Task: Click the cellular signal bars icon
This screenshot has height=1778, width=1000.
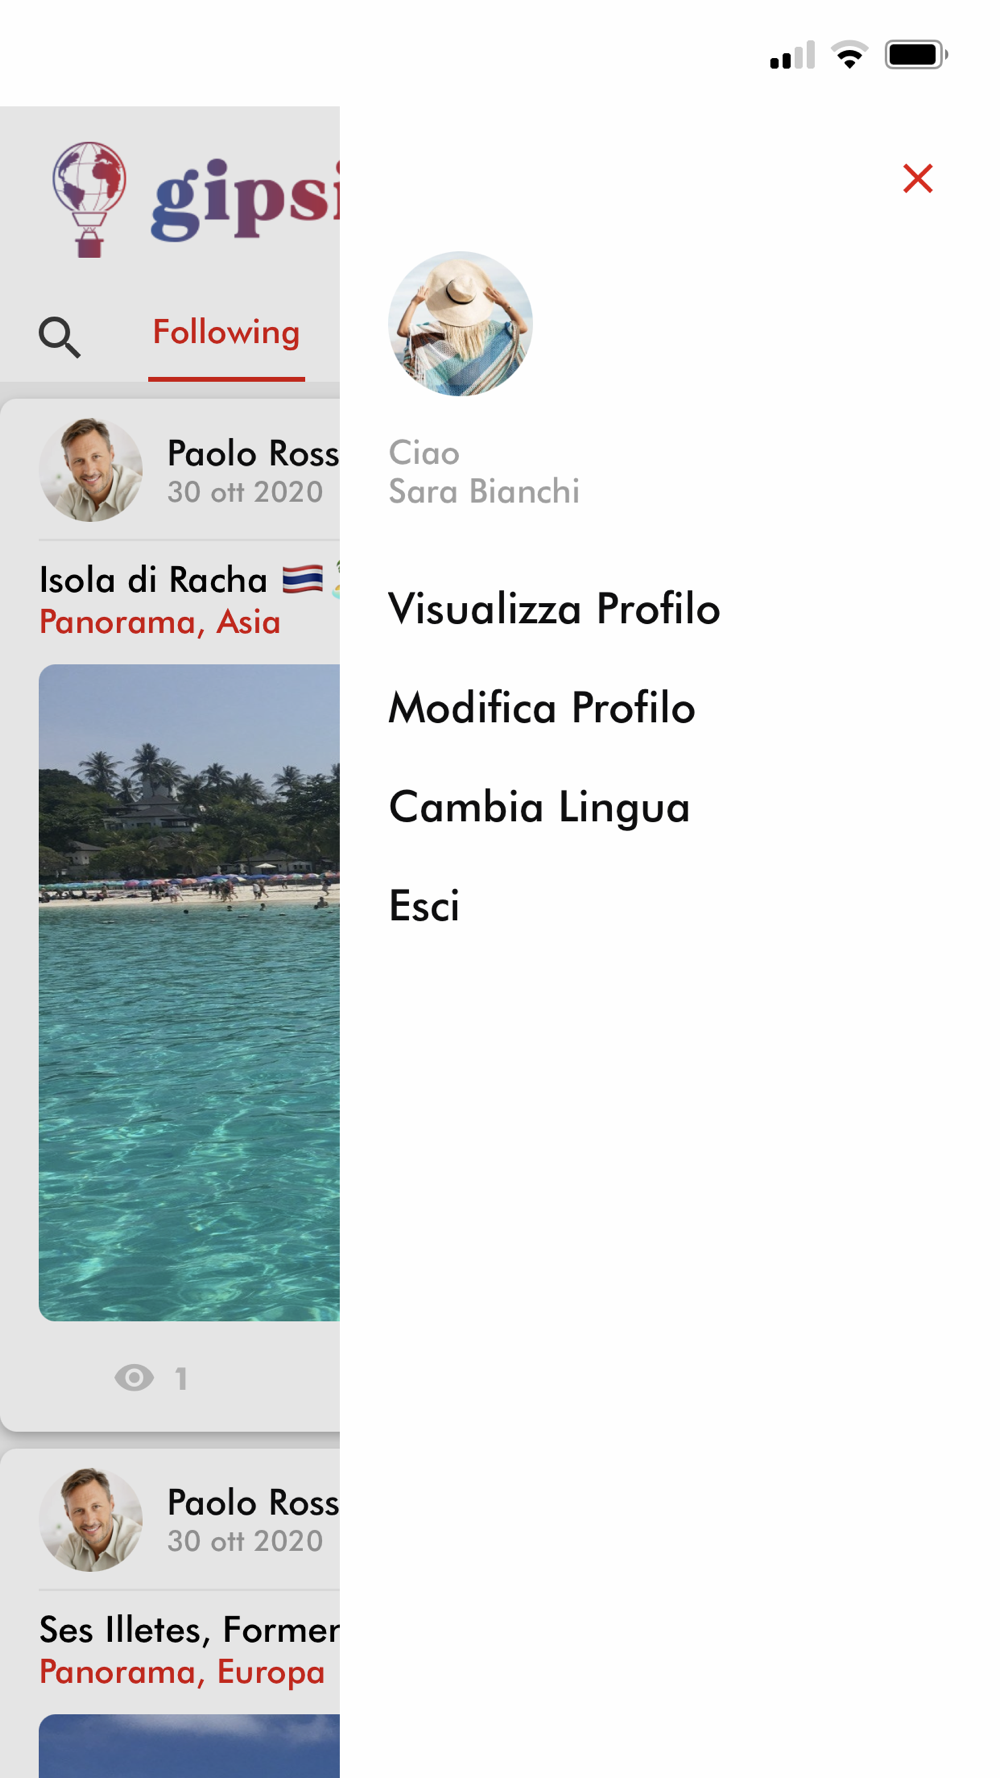Action: pyautogui.click(x=792, y=55)
